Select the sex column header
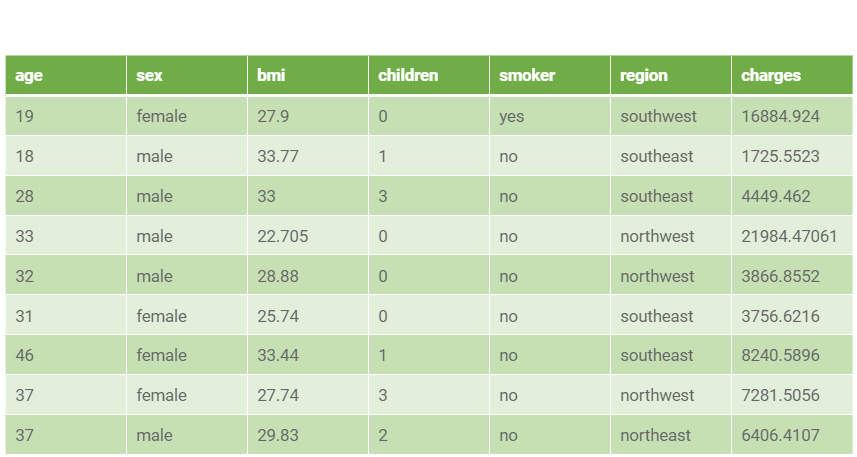 (187, 75)
